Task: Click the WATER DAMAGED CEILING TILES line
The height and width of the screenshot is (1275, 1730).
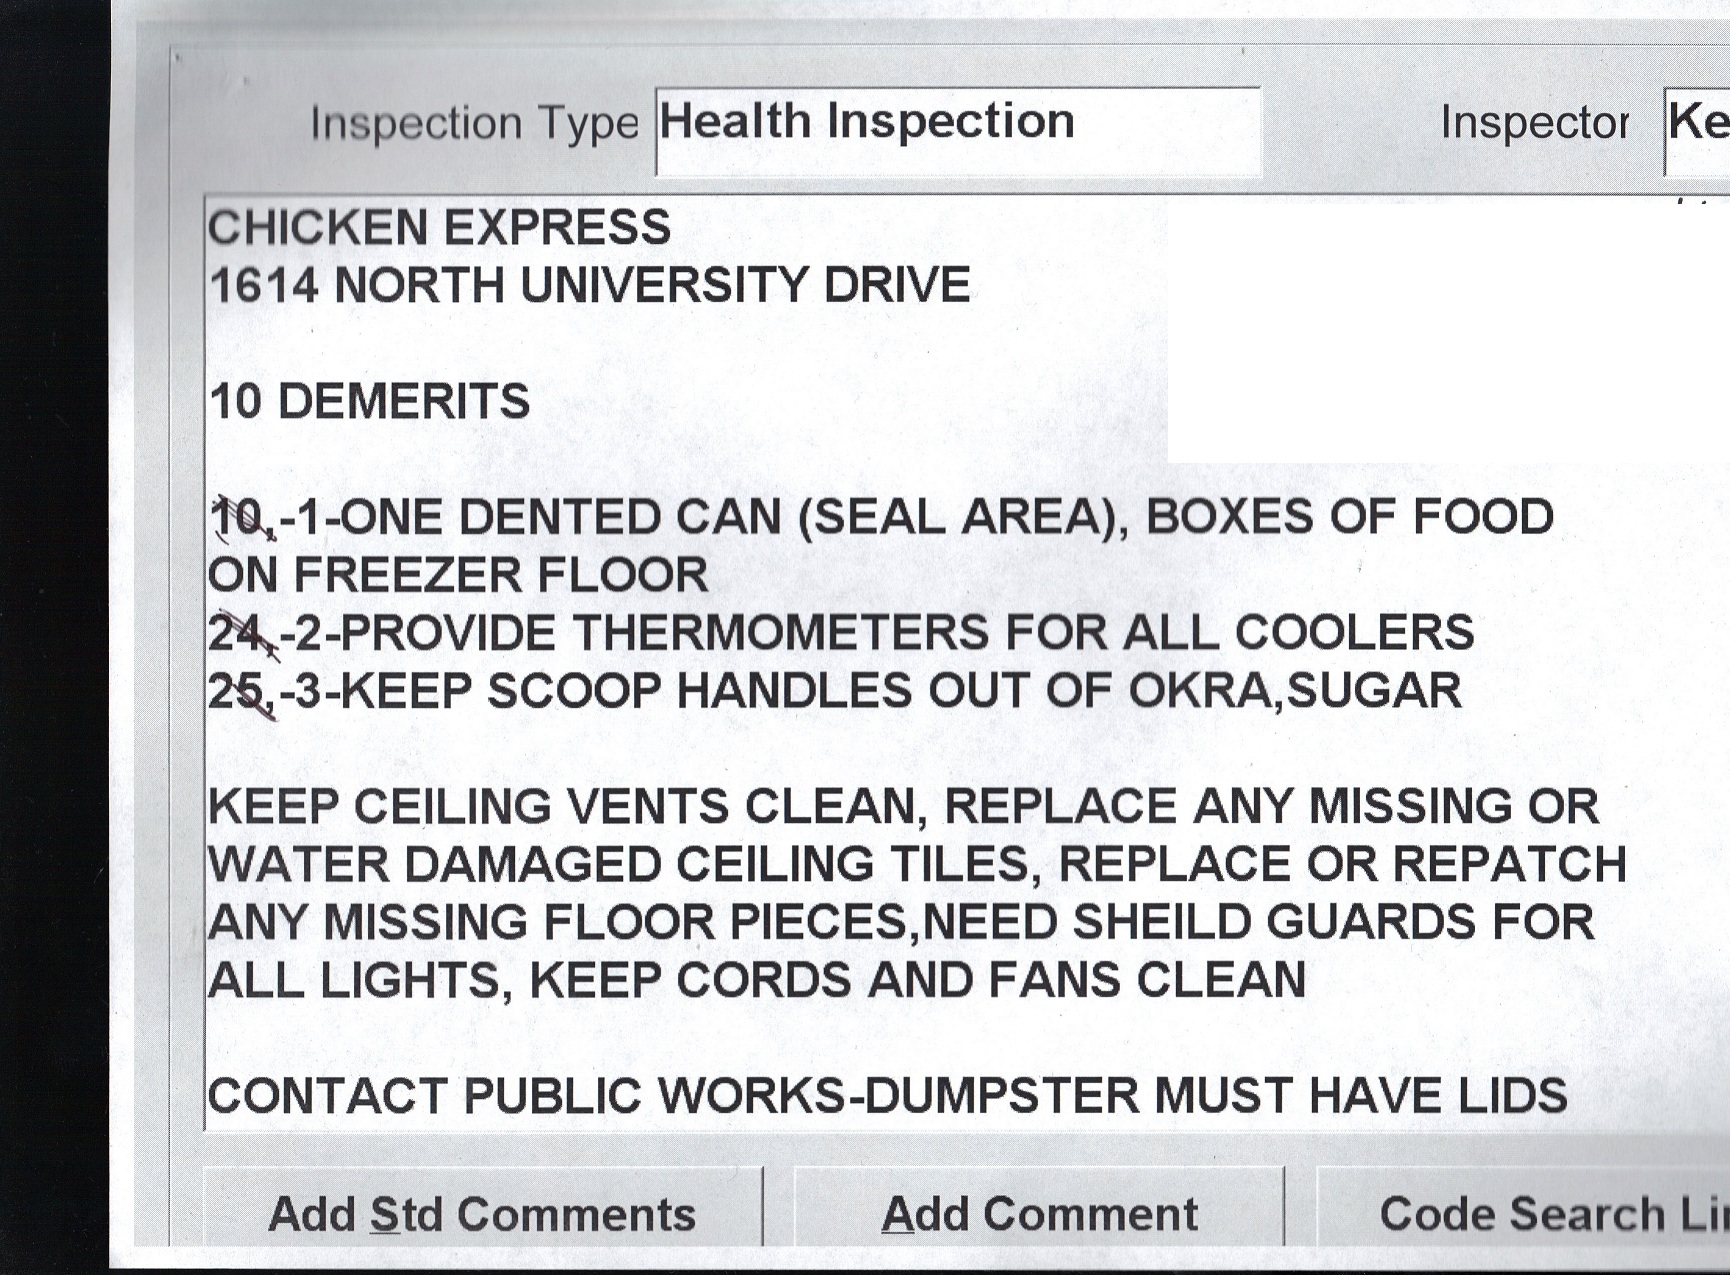Action: [917, 864]
